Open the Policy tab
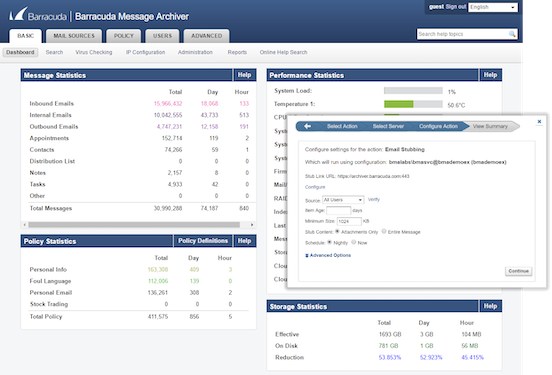Viewport: 552px width, 375px height. 124,36
